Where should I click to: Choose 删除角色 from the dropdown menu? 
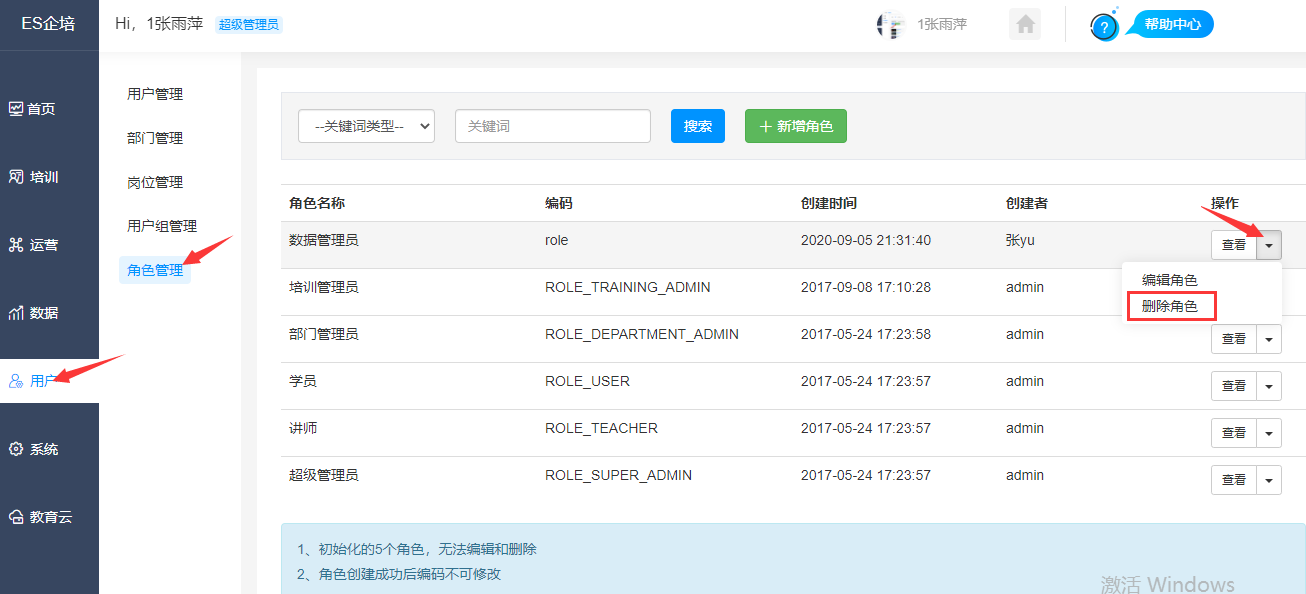pos(1170,306)
